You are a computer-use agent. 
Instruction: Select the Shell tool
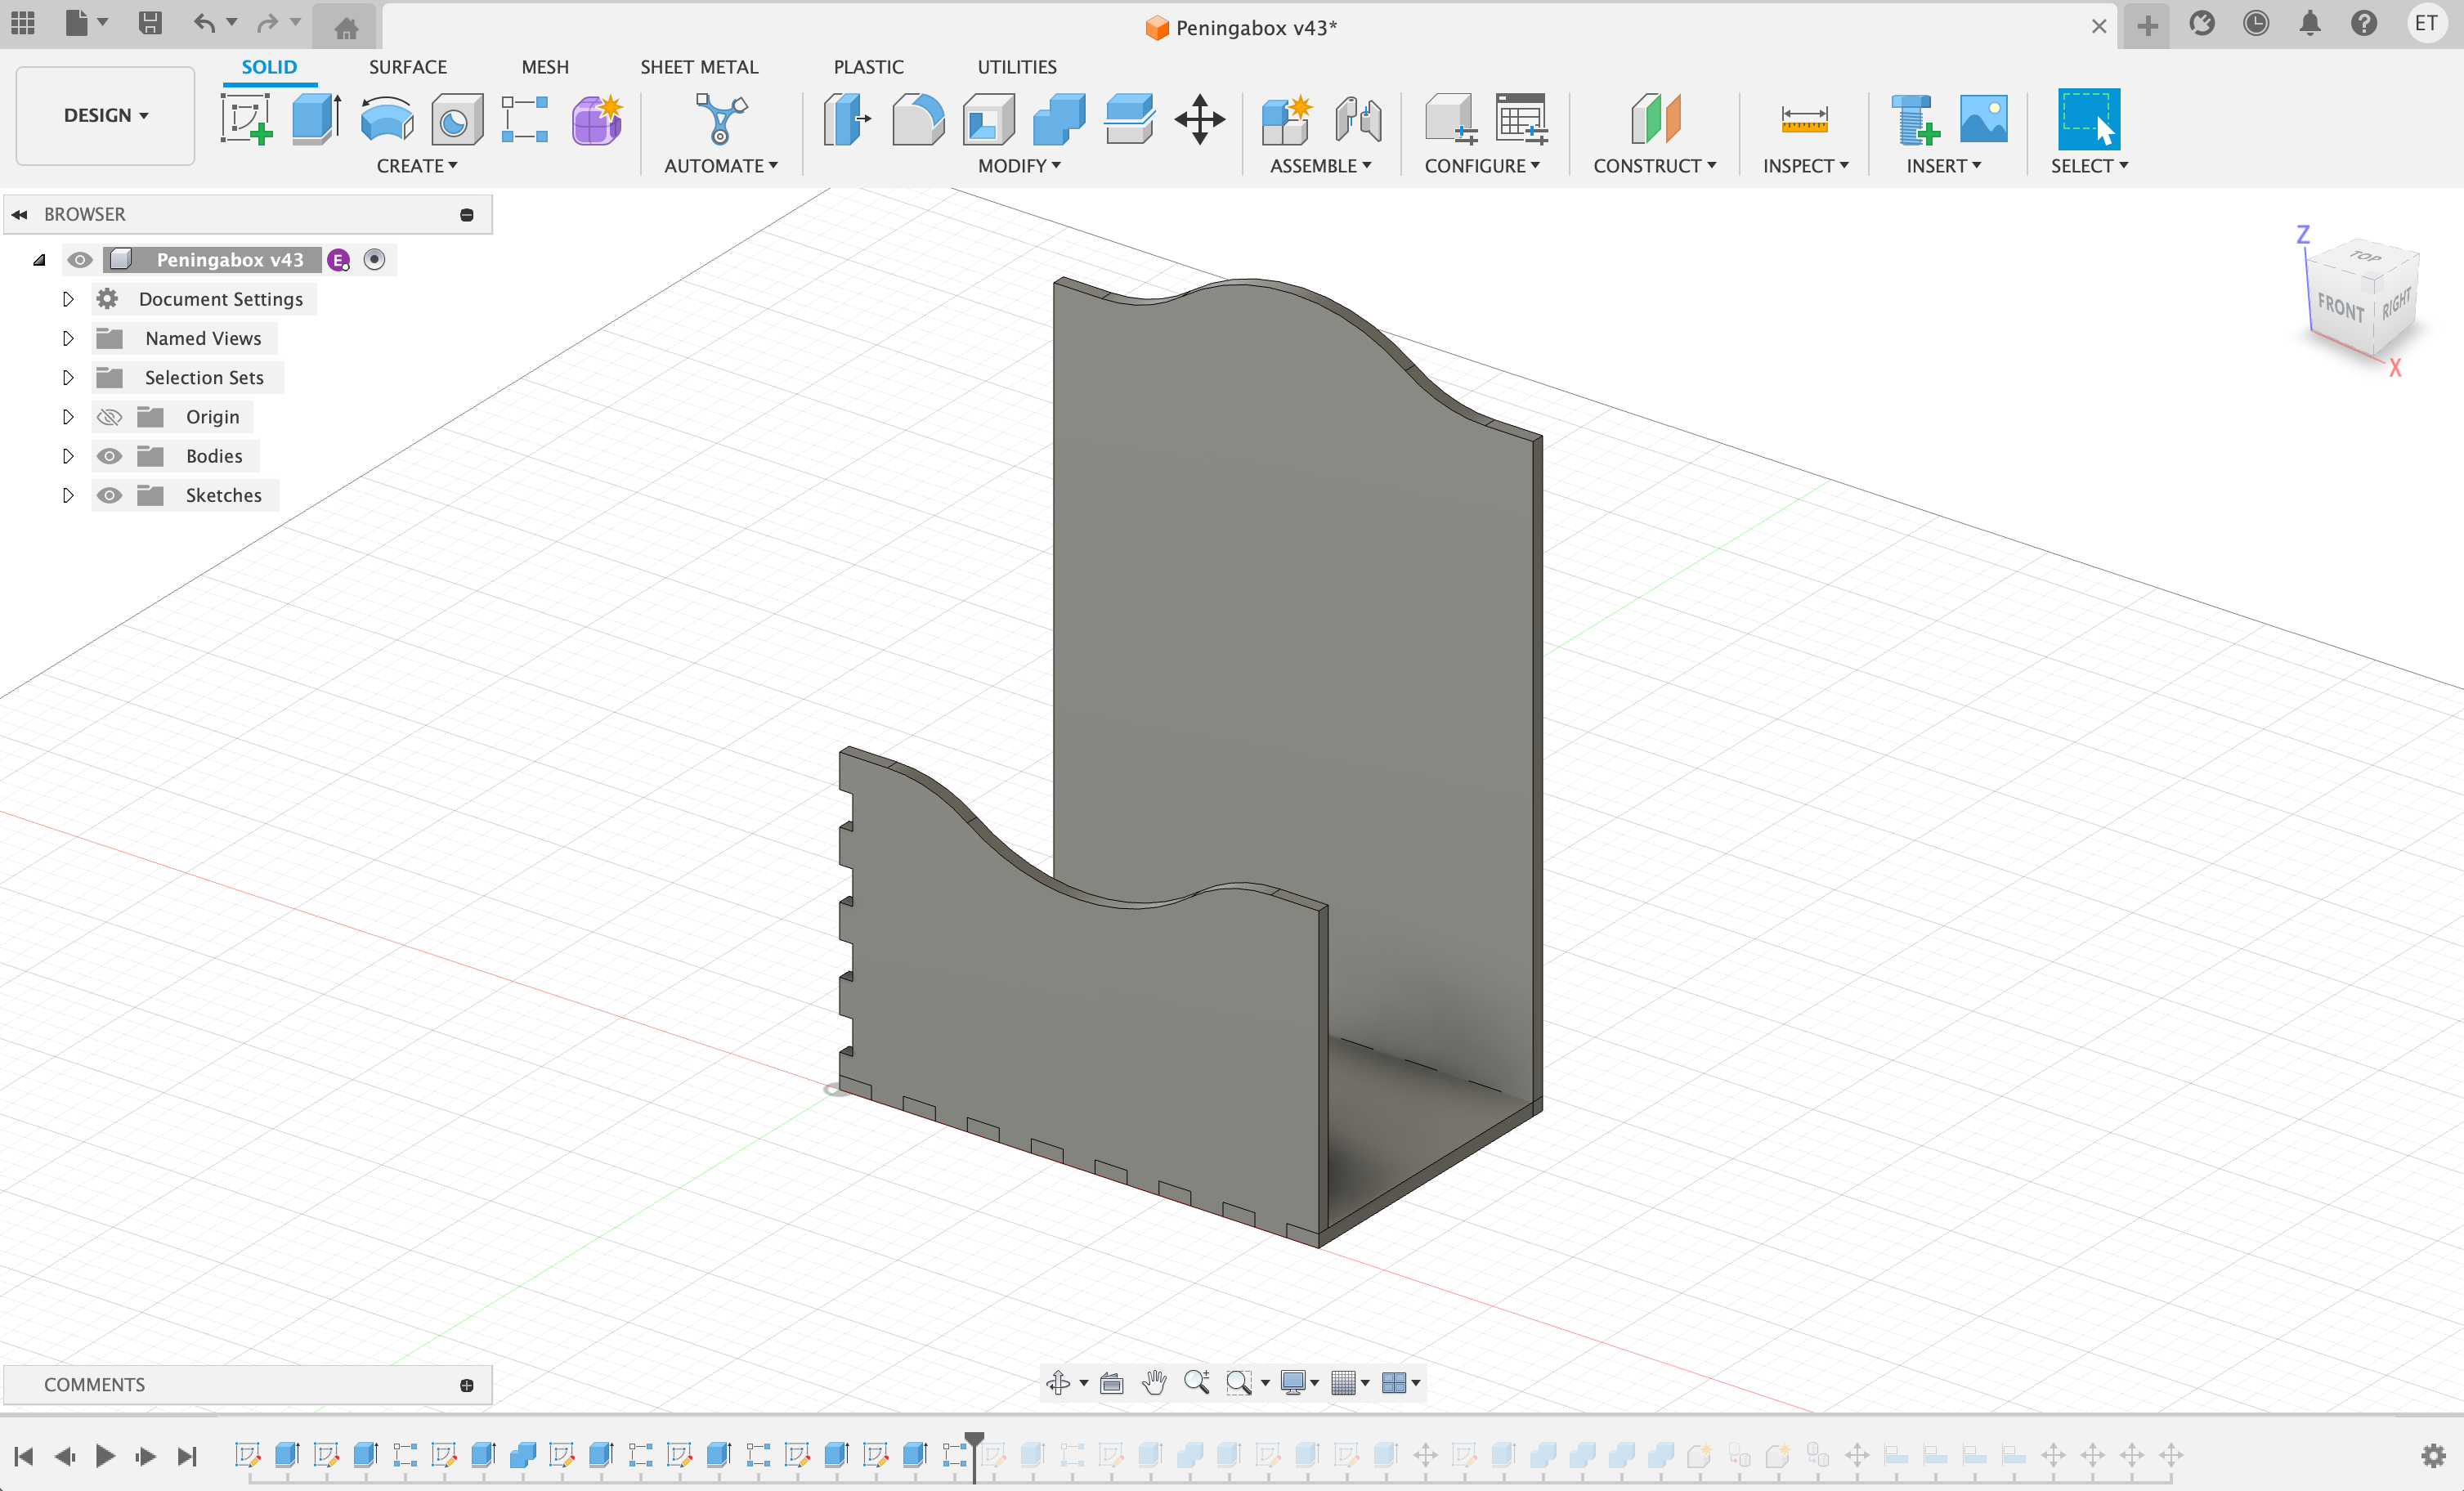click(x=988, y=119)
